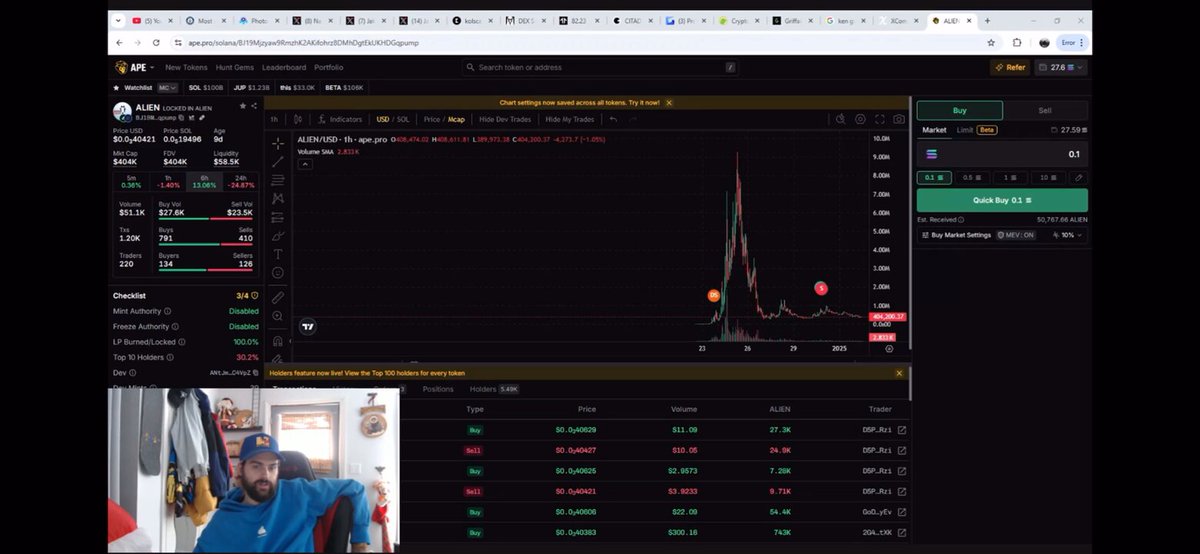Open chart quick search icon

[841, 119]
